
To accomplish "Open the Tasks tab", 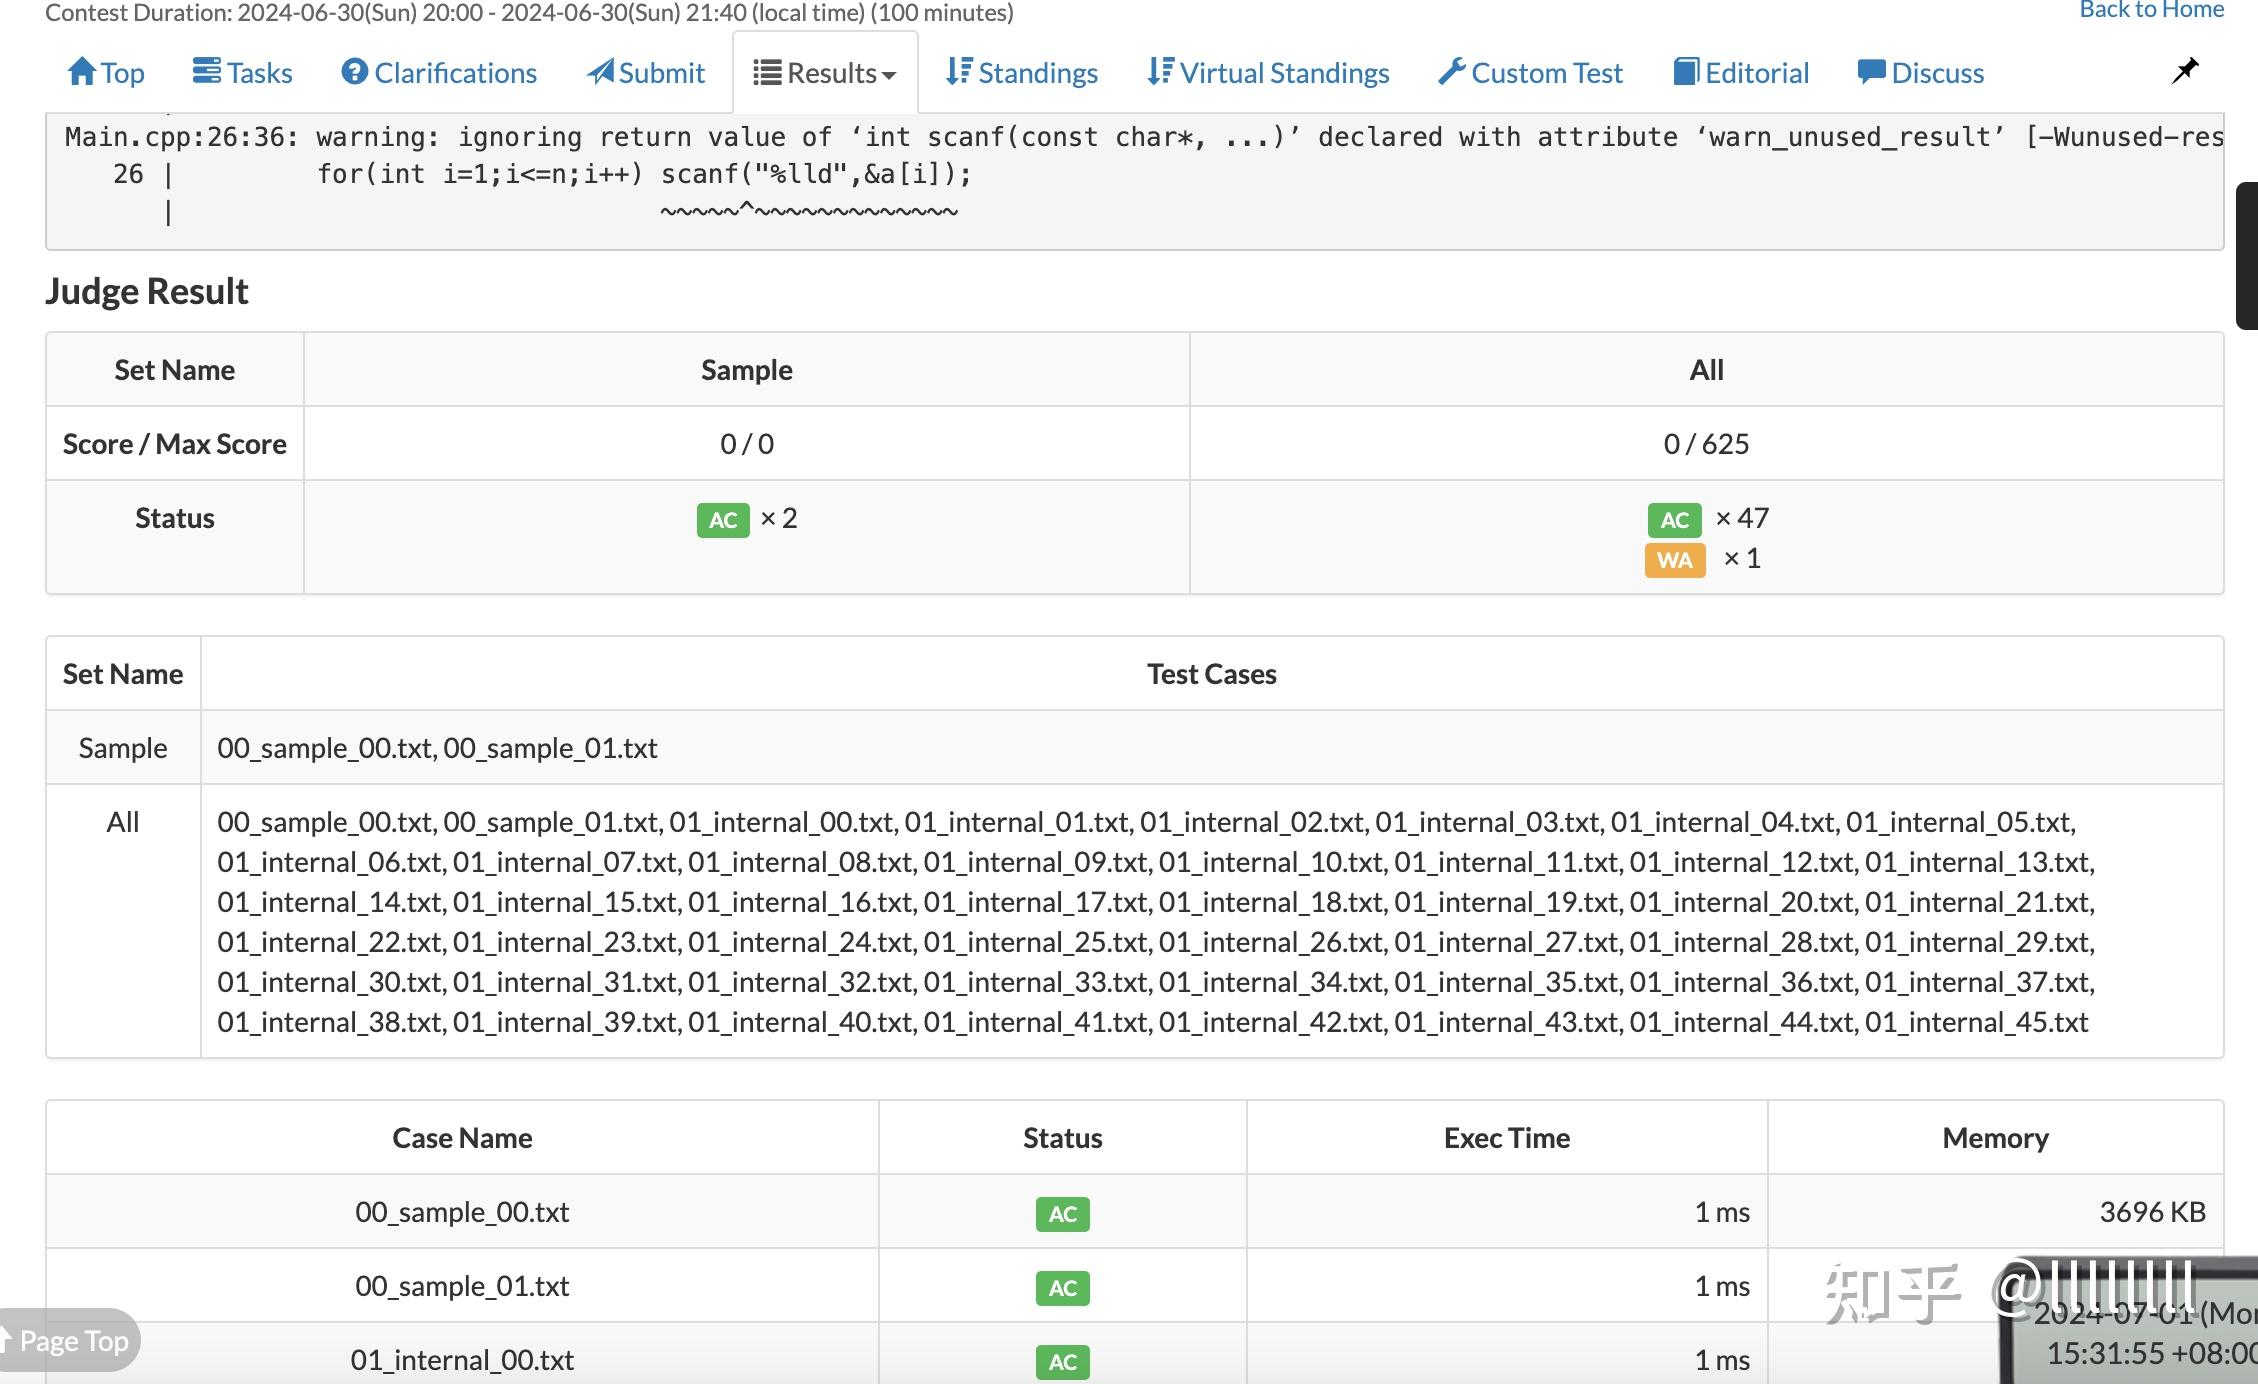I will 259,73.
